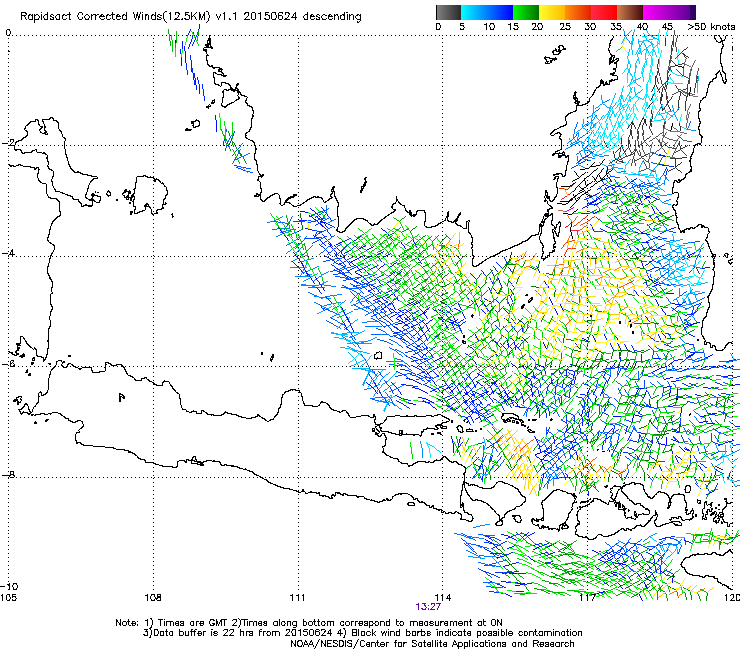Click the NOAA/NESDIS credit line
Viewport: 740px width, 650px height.
click(432, 644)
